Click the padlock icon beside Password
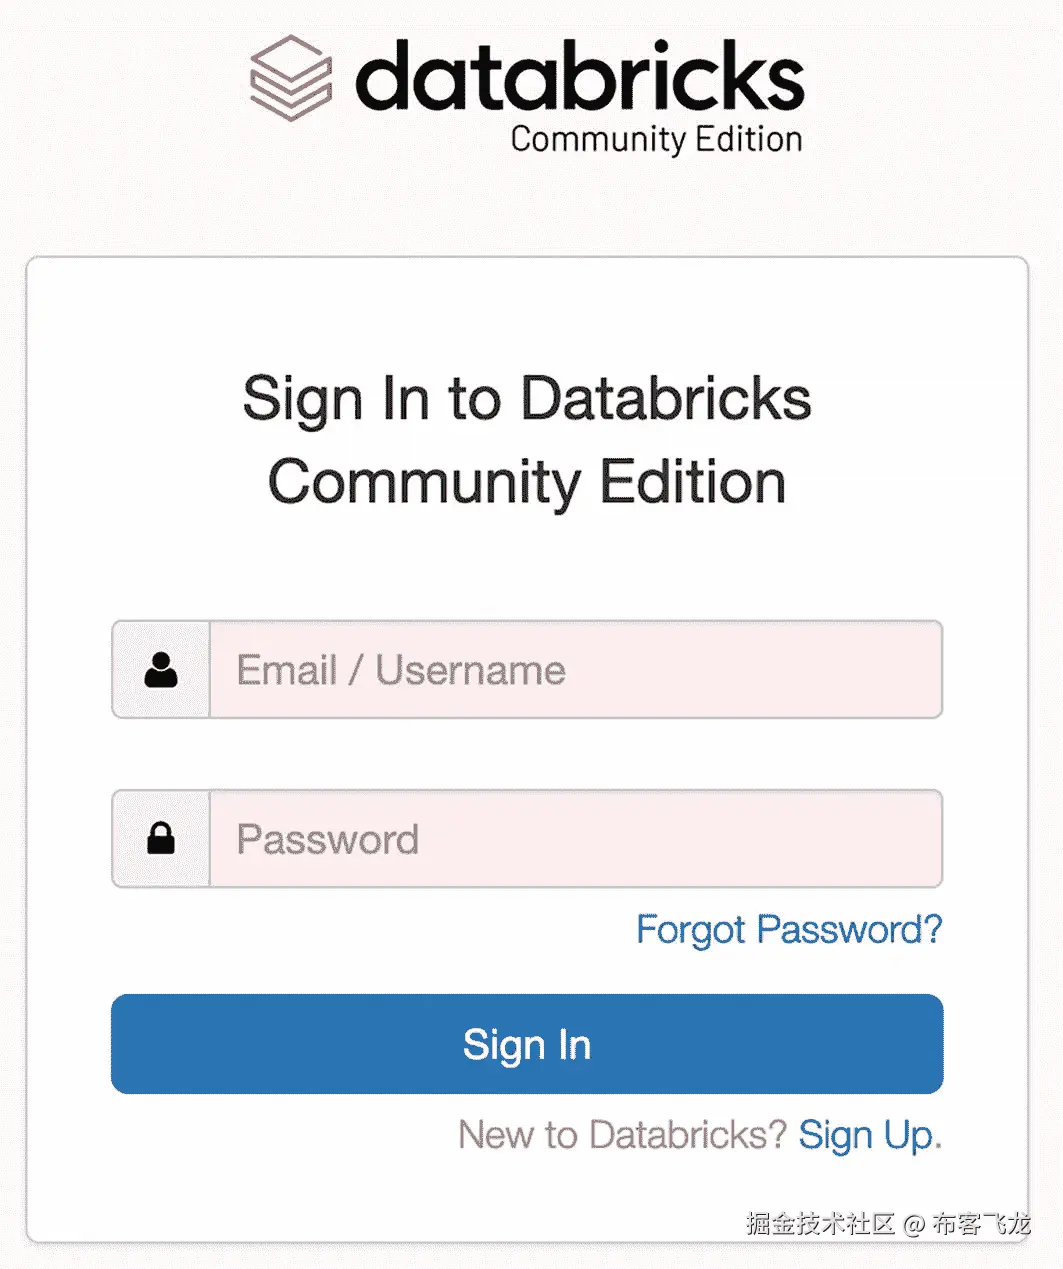1063x1269 pixels. [161, 838]
